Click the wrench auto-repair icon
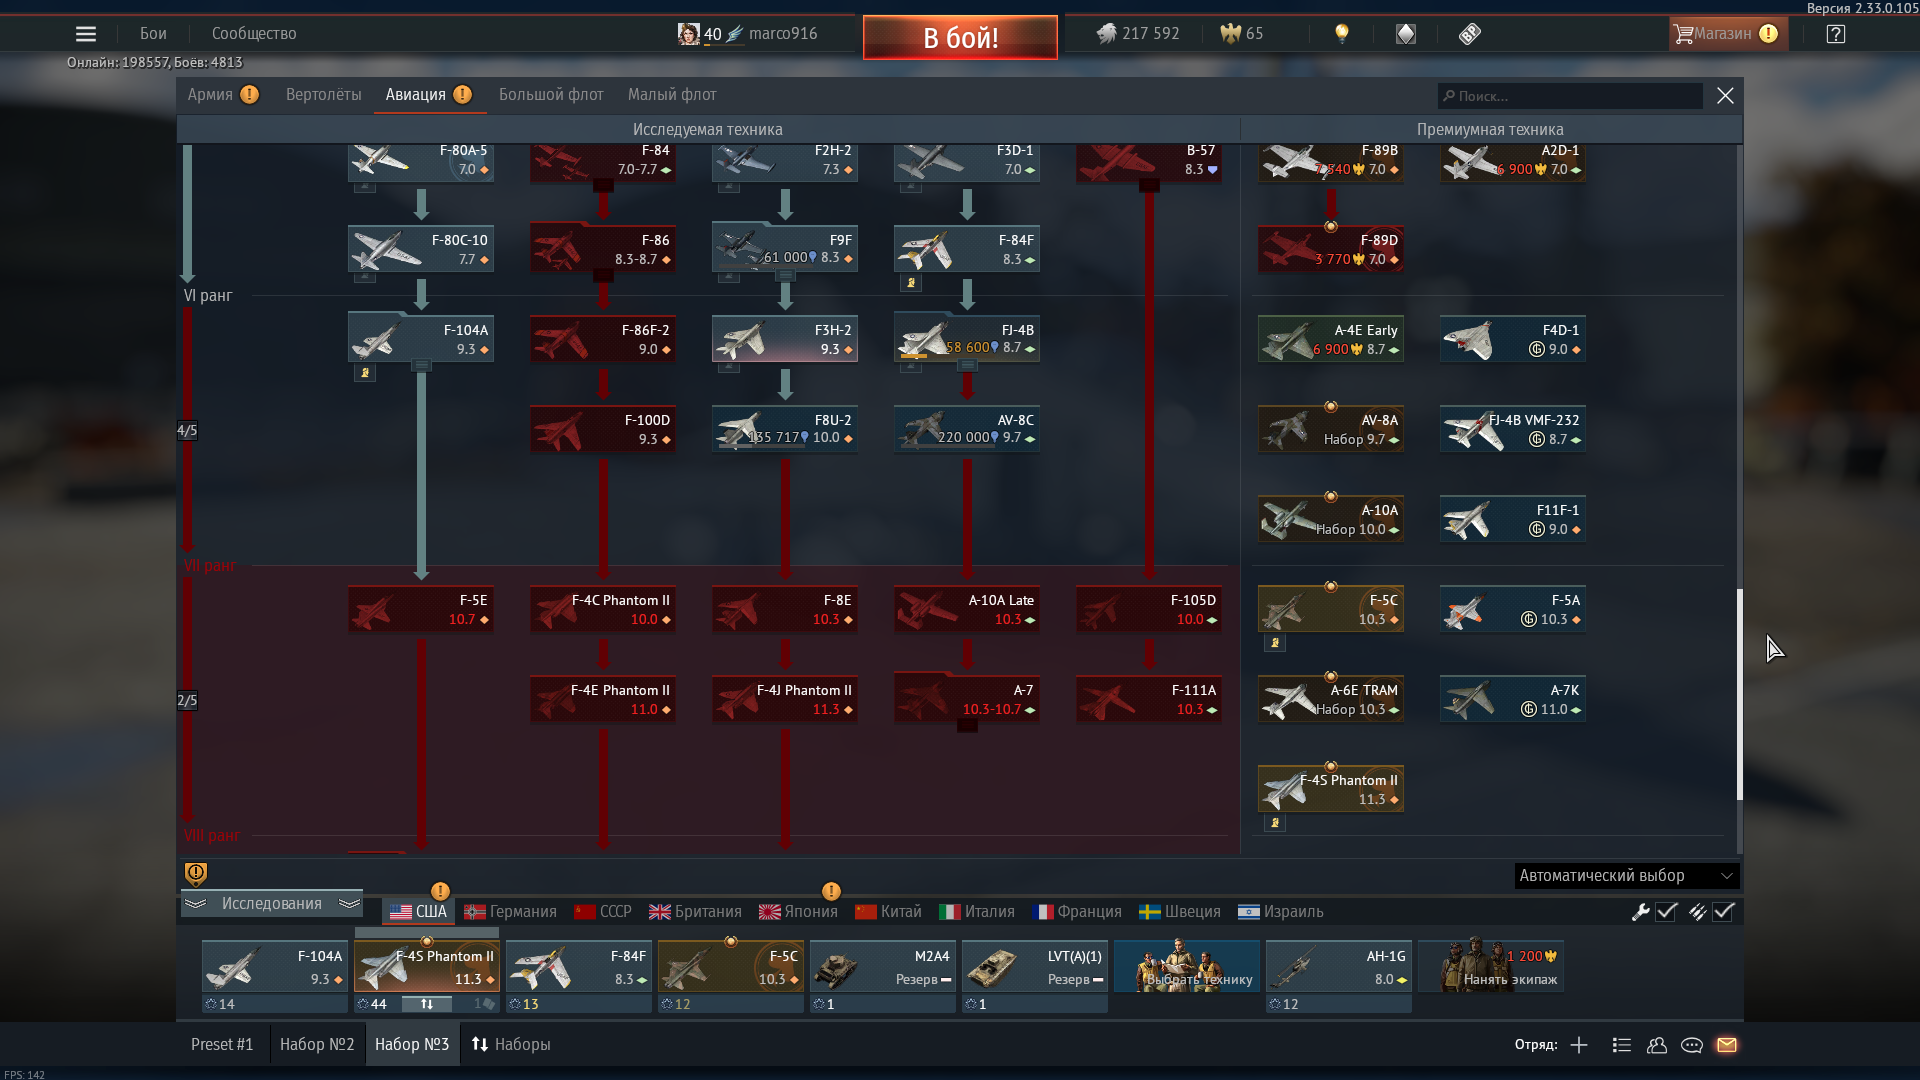 point(1641,912)
